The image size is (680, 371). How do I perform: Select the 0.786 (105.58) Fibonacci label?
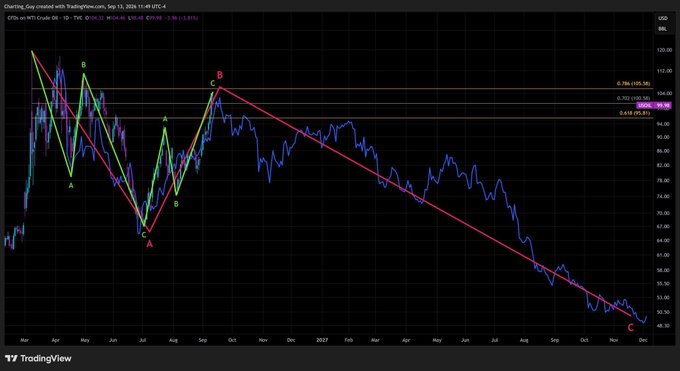pos(633,84)
